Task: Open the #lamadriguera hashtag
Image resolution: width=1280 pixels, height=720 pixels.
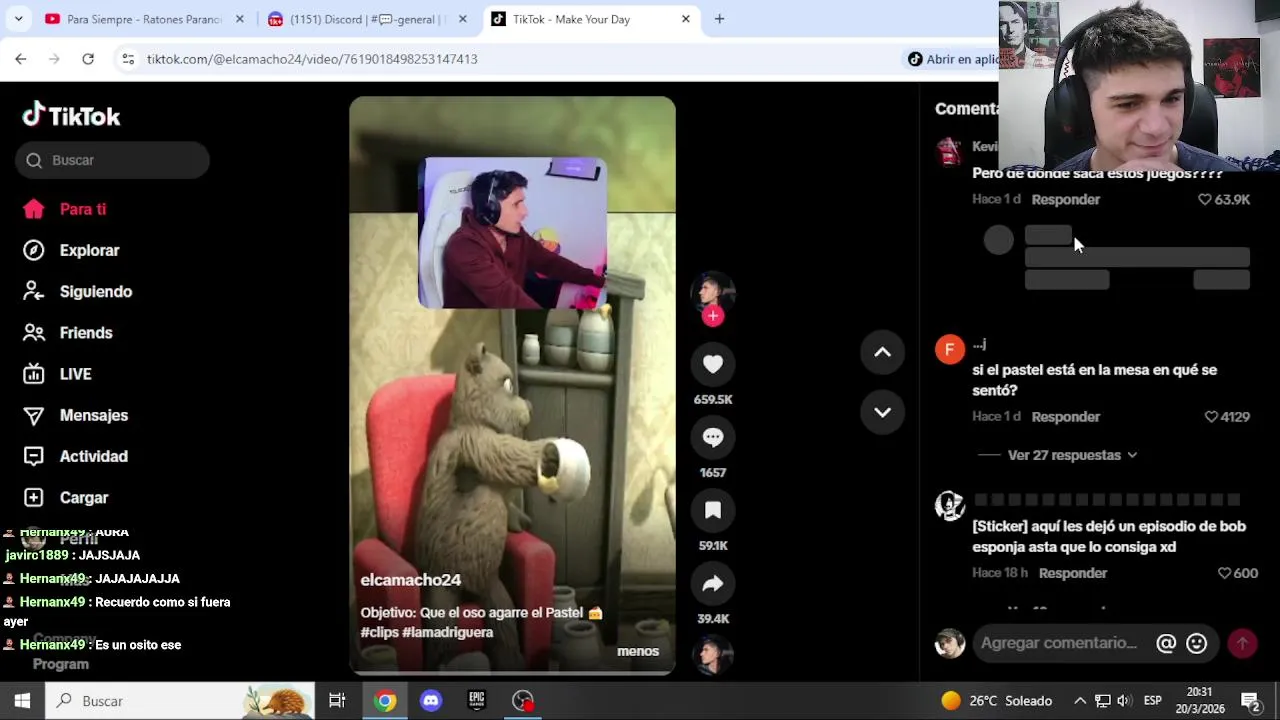Action: pos(448,632)
